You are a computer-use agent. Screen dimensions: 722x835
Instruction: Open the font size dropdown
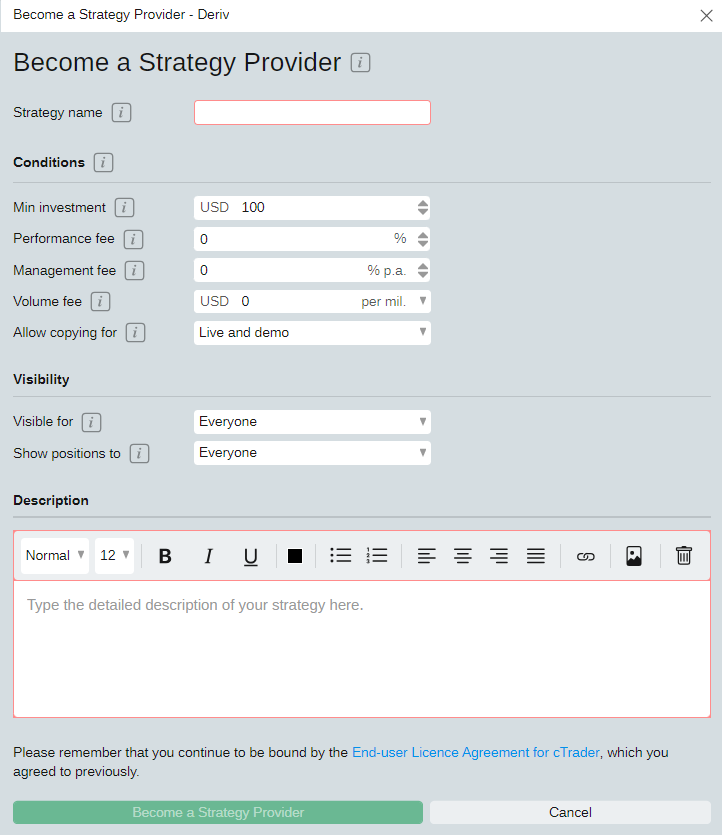(x=114, y=555)
